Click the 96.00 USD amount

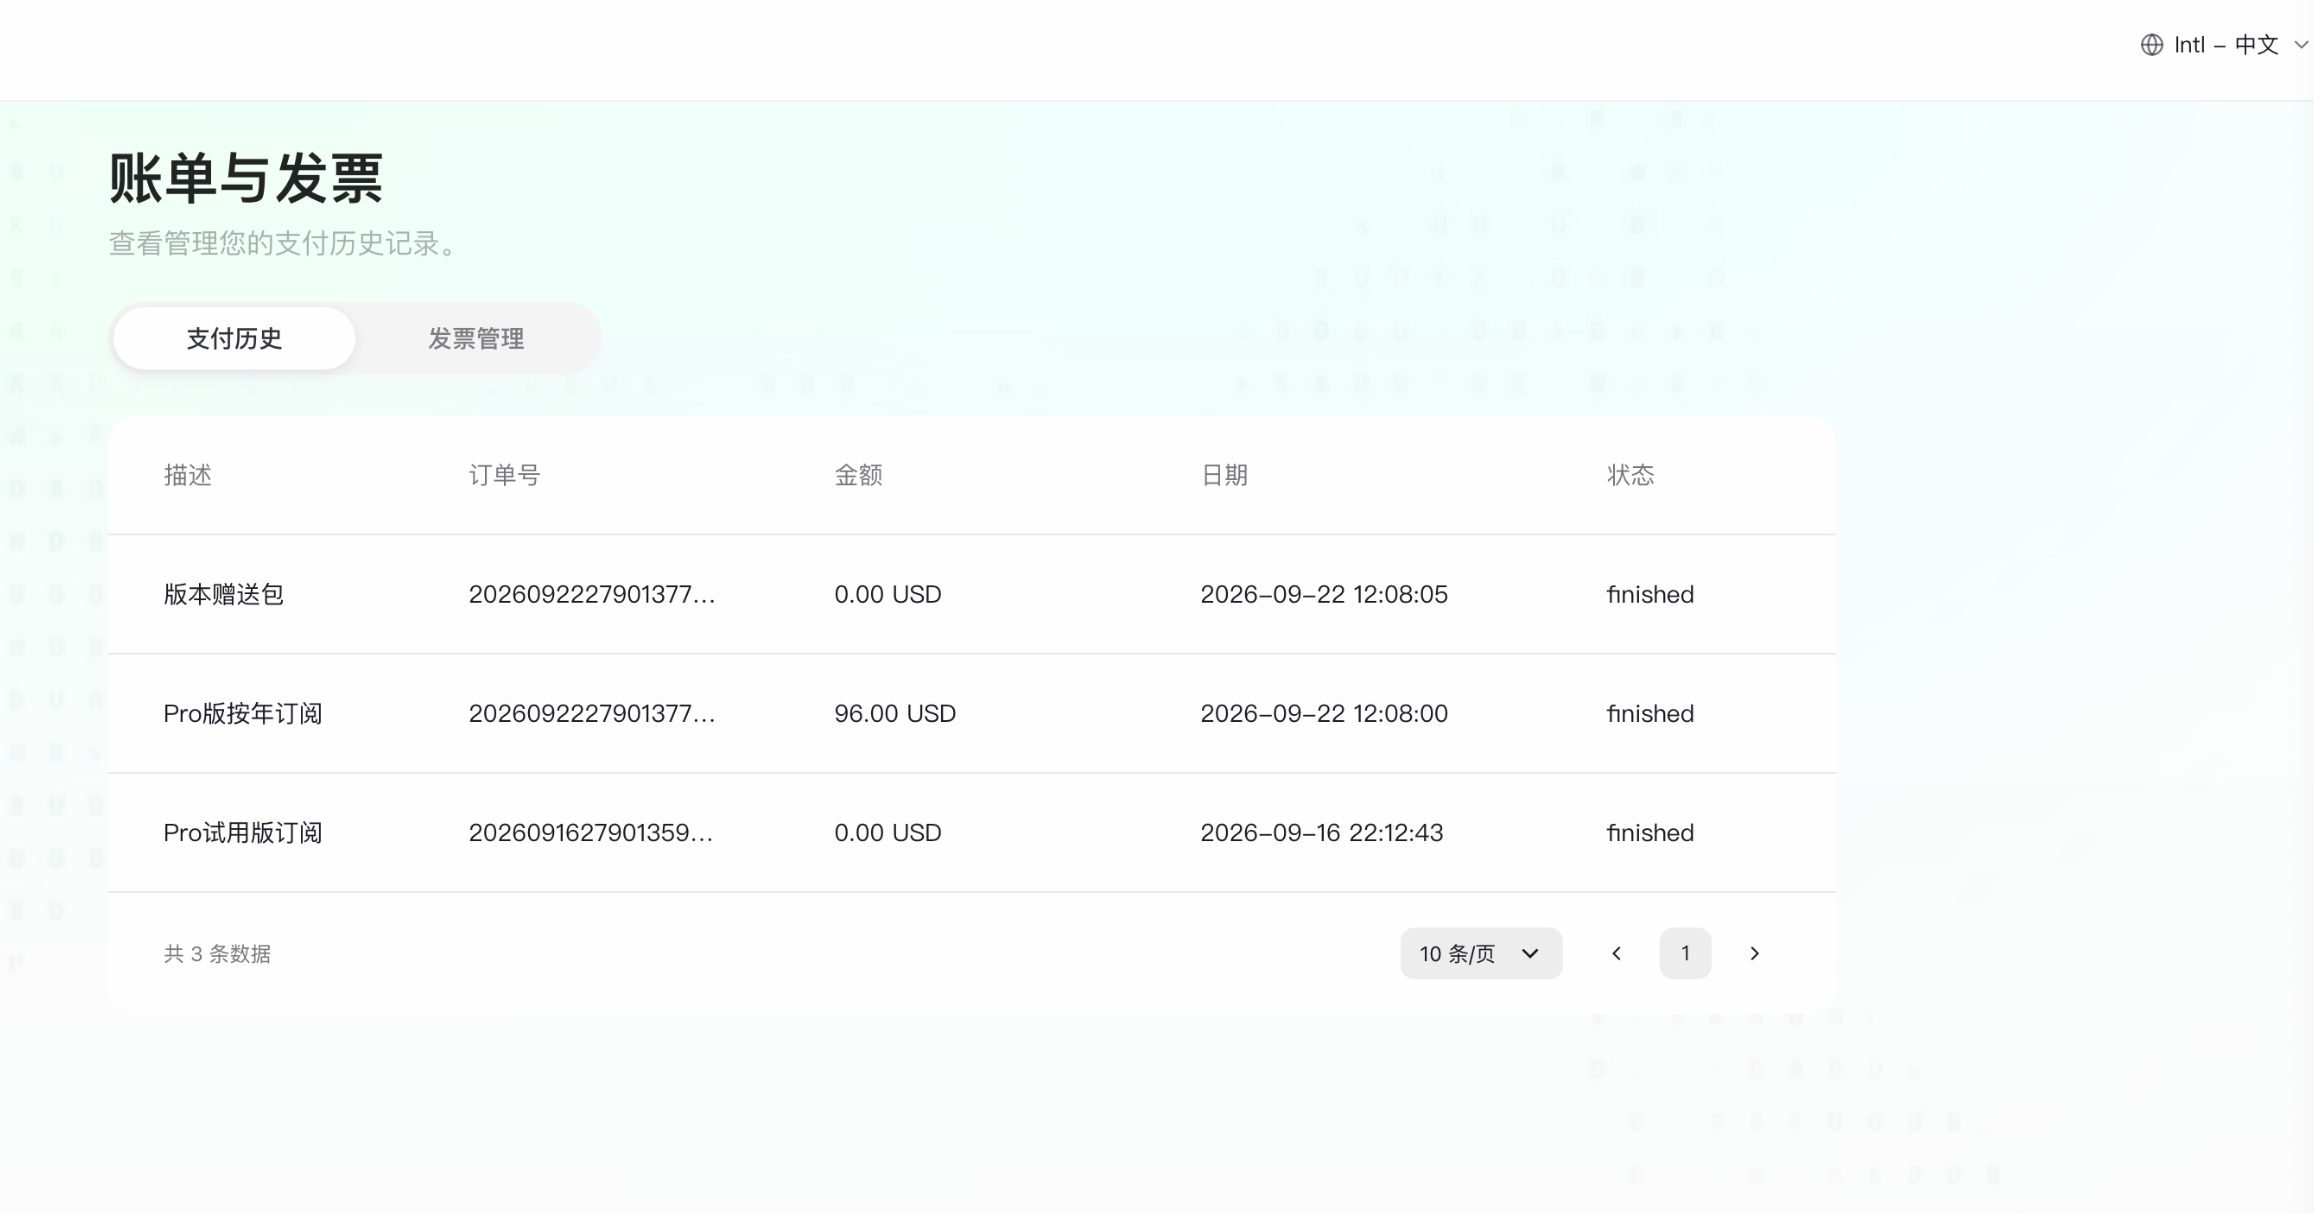(x=895, y=713)
